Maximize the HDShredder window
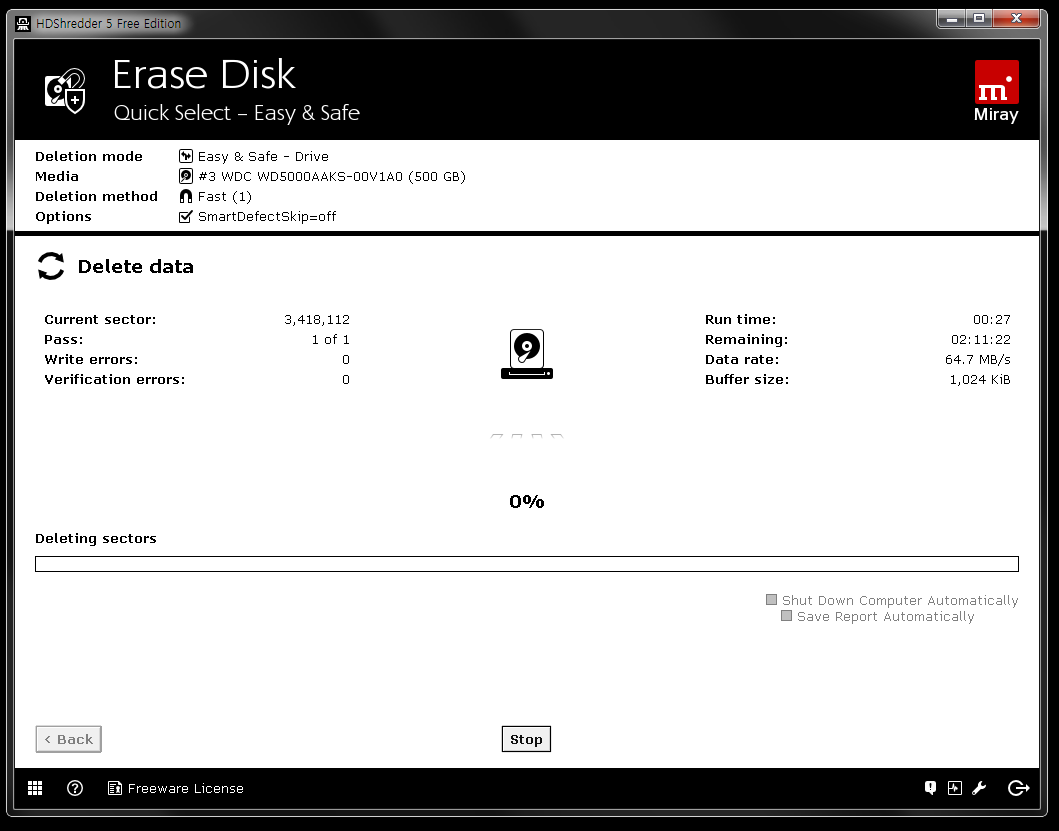Screen dimensions: 1059x831 (979, 19)
